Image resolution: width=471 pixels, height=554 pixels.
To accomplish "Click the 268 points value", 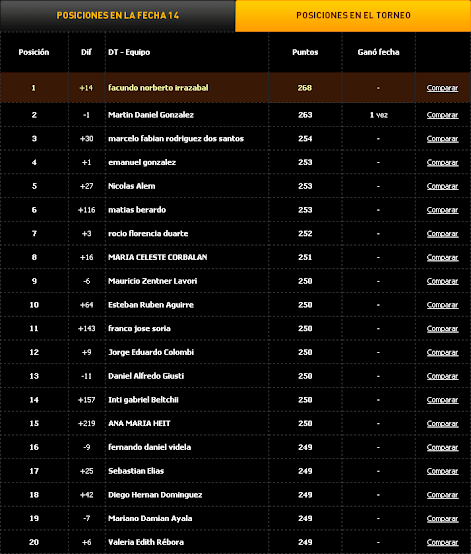I will (x=305, y=88).
